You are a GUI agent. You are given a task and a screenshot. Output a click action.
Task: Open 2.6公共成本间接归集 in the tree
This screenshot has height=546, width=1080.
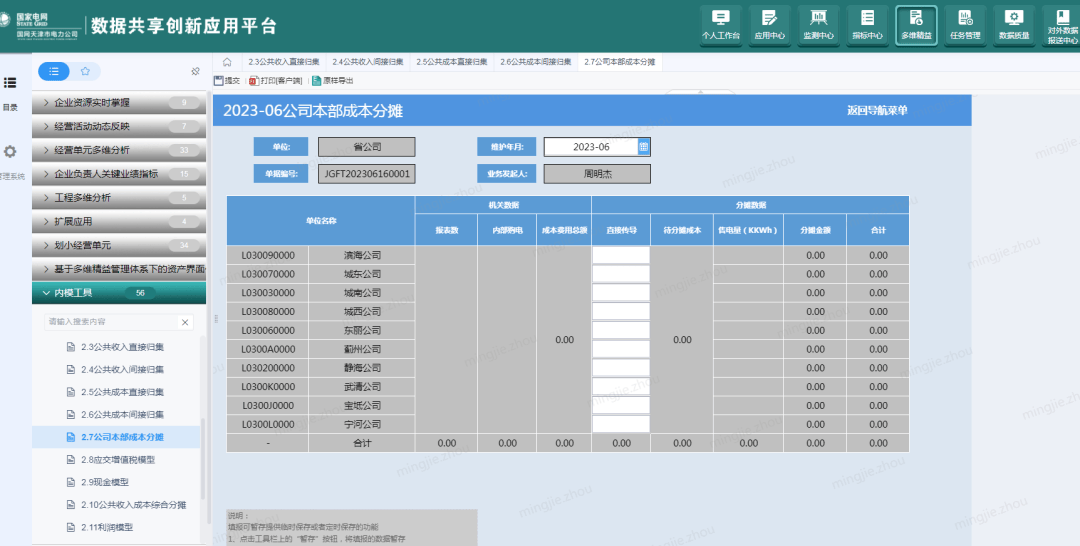point(122,414)
